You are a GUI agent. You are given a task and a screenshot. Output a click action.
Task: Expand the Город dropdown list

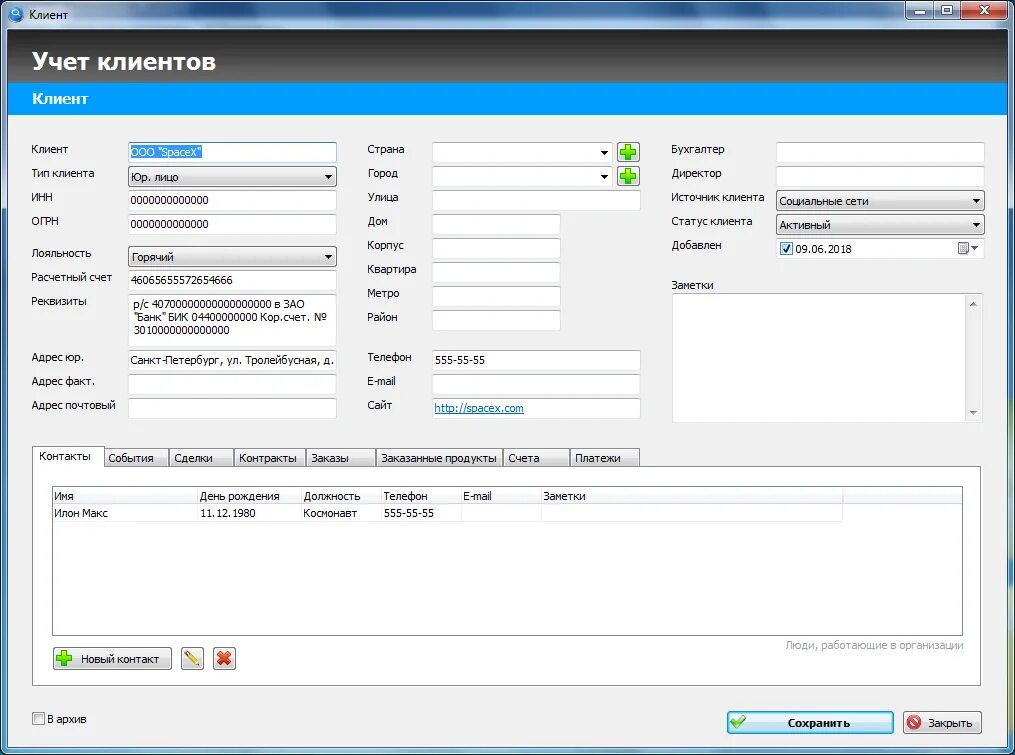tap(603, 177)
